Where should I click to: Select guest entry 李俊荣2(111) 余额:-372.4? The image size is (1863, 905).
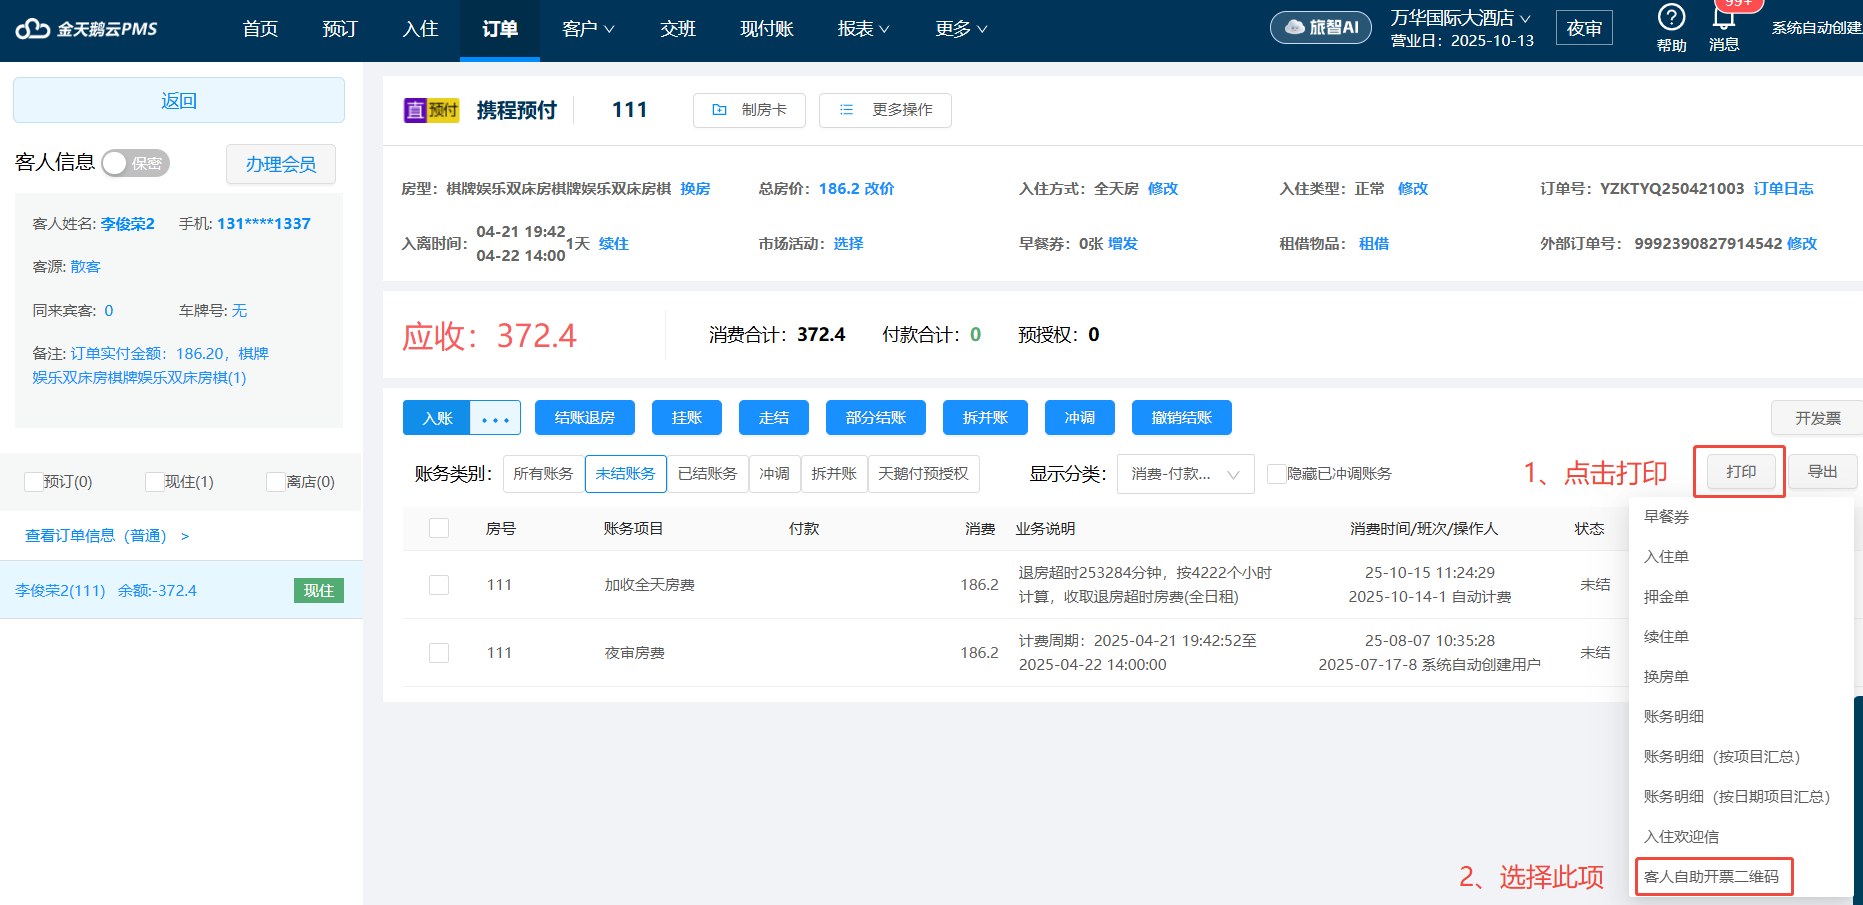coord(181,590)
